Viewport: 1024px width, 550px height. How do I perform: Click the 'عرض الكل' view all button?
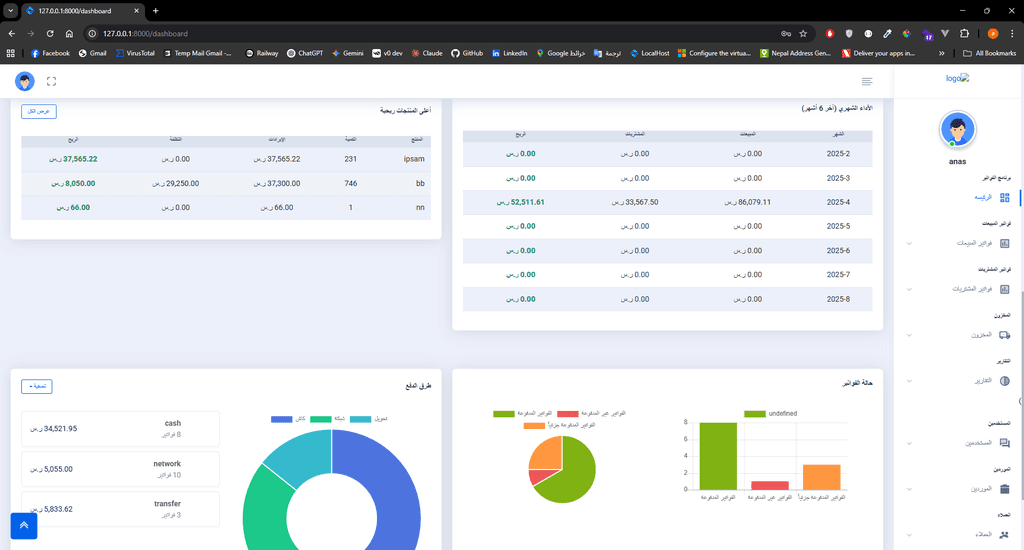(x=39, y=111)
